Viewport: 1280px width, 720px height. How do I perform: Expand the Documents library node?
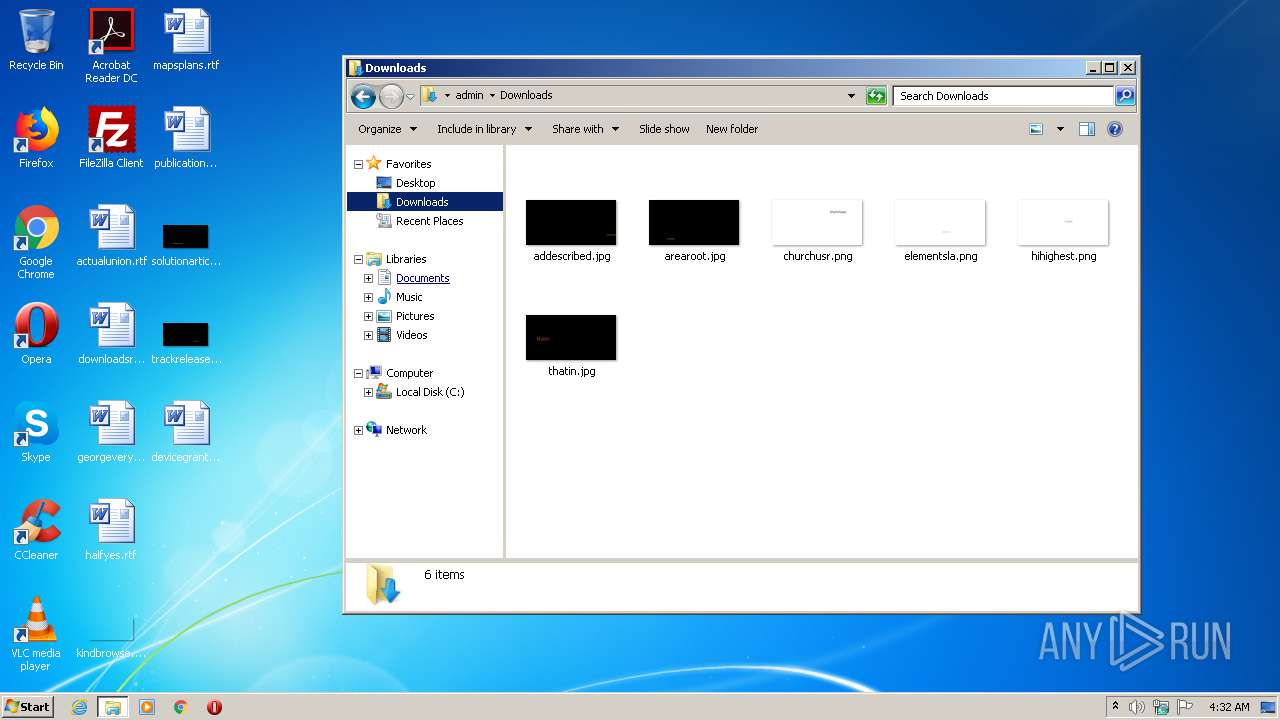(368, 278)
